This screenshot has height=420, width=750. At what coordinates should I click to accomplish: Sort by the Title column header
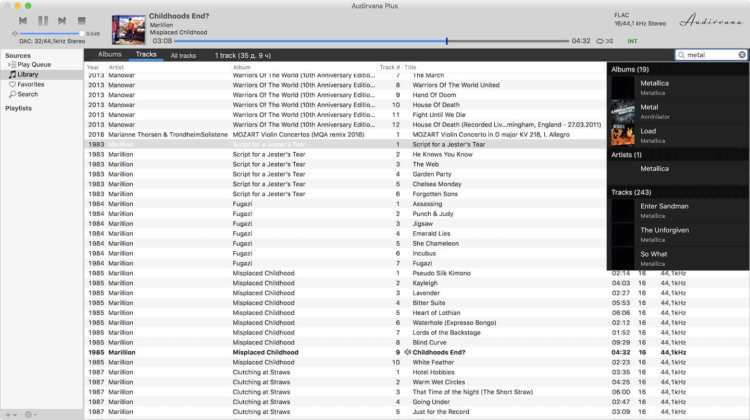tap(410, 67)
